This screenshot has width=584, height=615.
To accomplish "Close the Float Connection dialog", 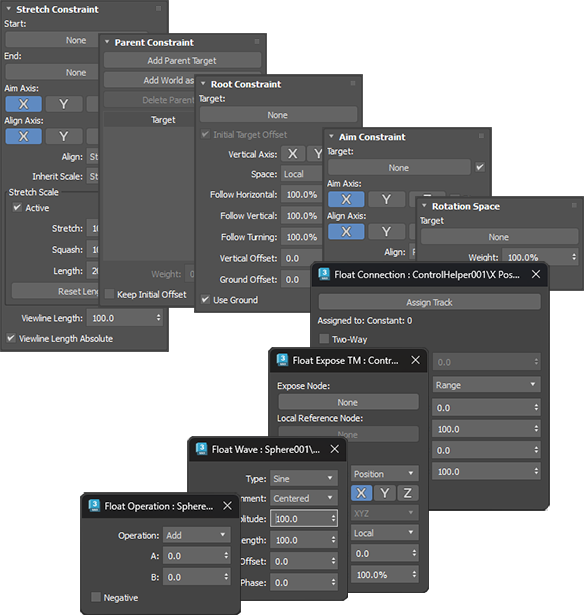I will 536,274.
